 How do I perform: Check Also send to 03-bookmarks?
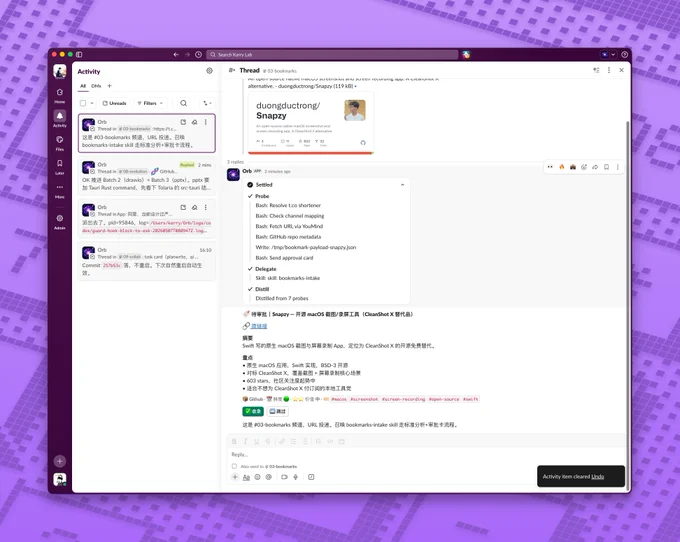pyautogui.click(x=234, y=466)
